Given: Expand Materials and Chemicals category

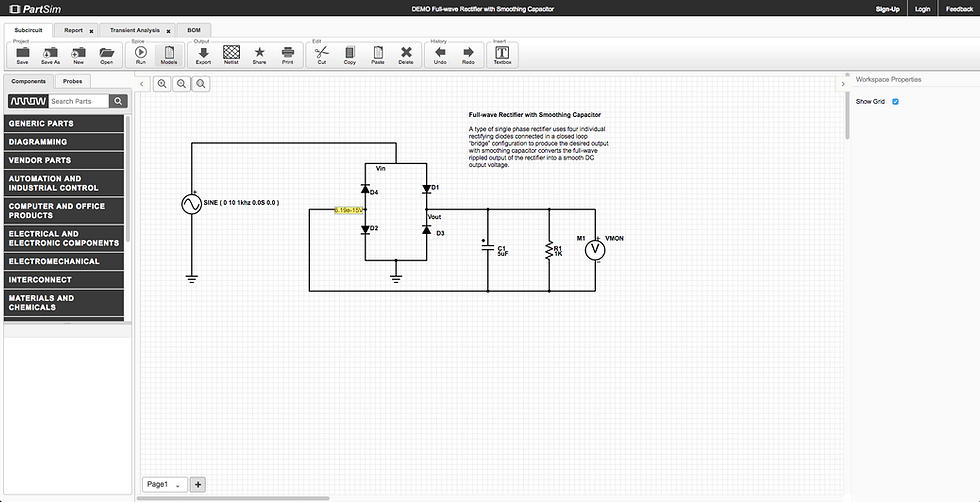Looking at the screenshot, I should point(64,303).
